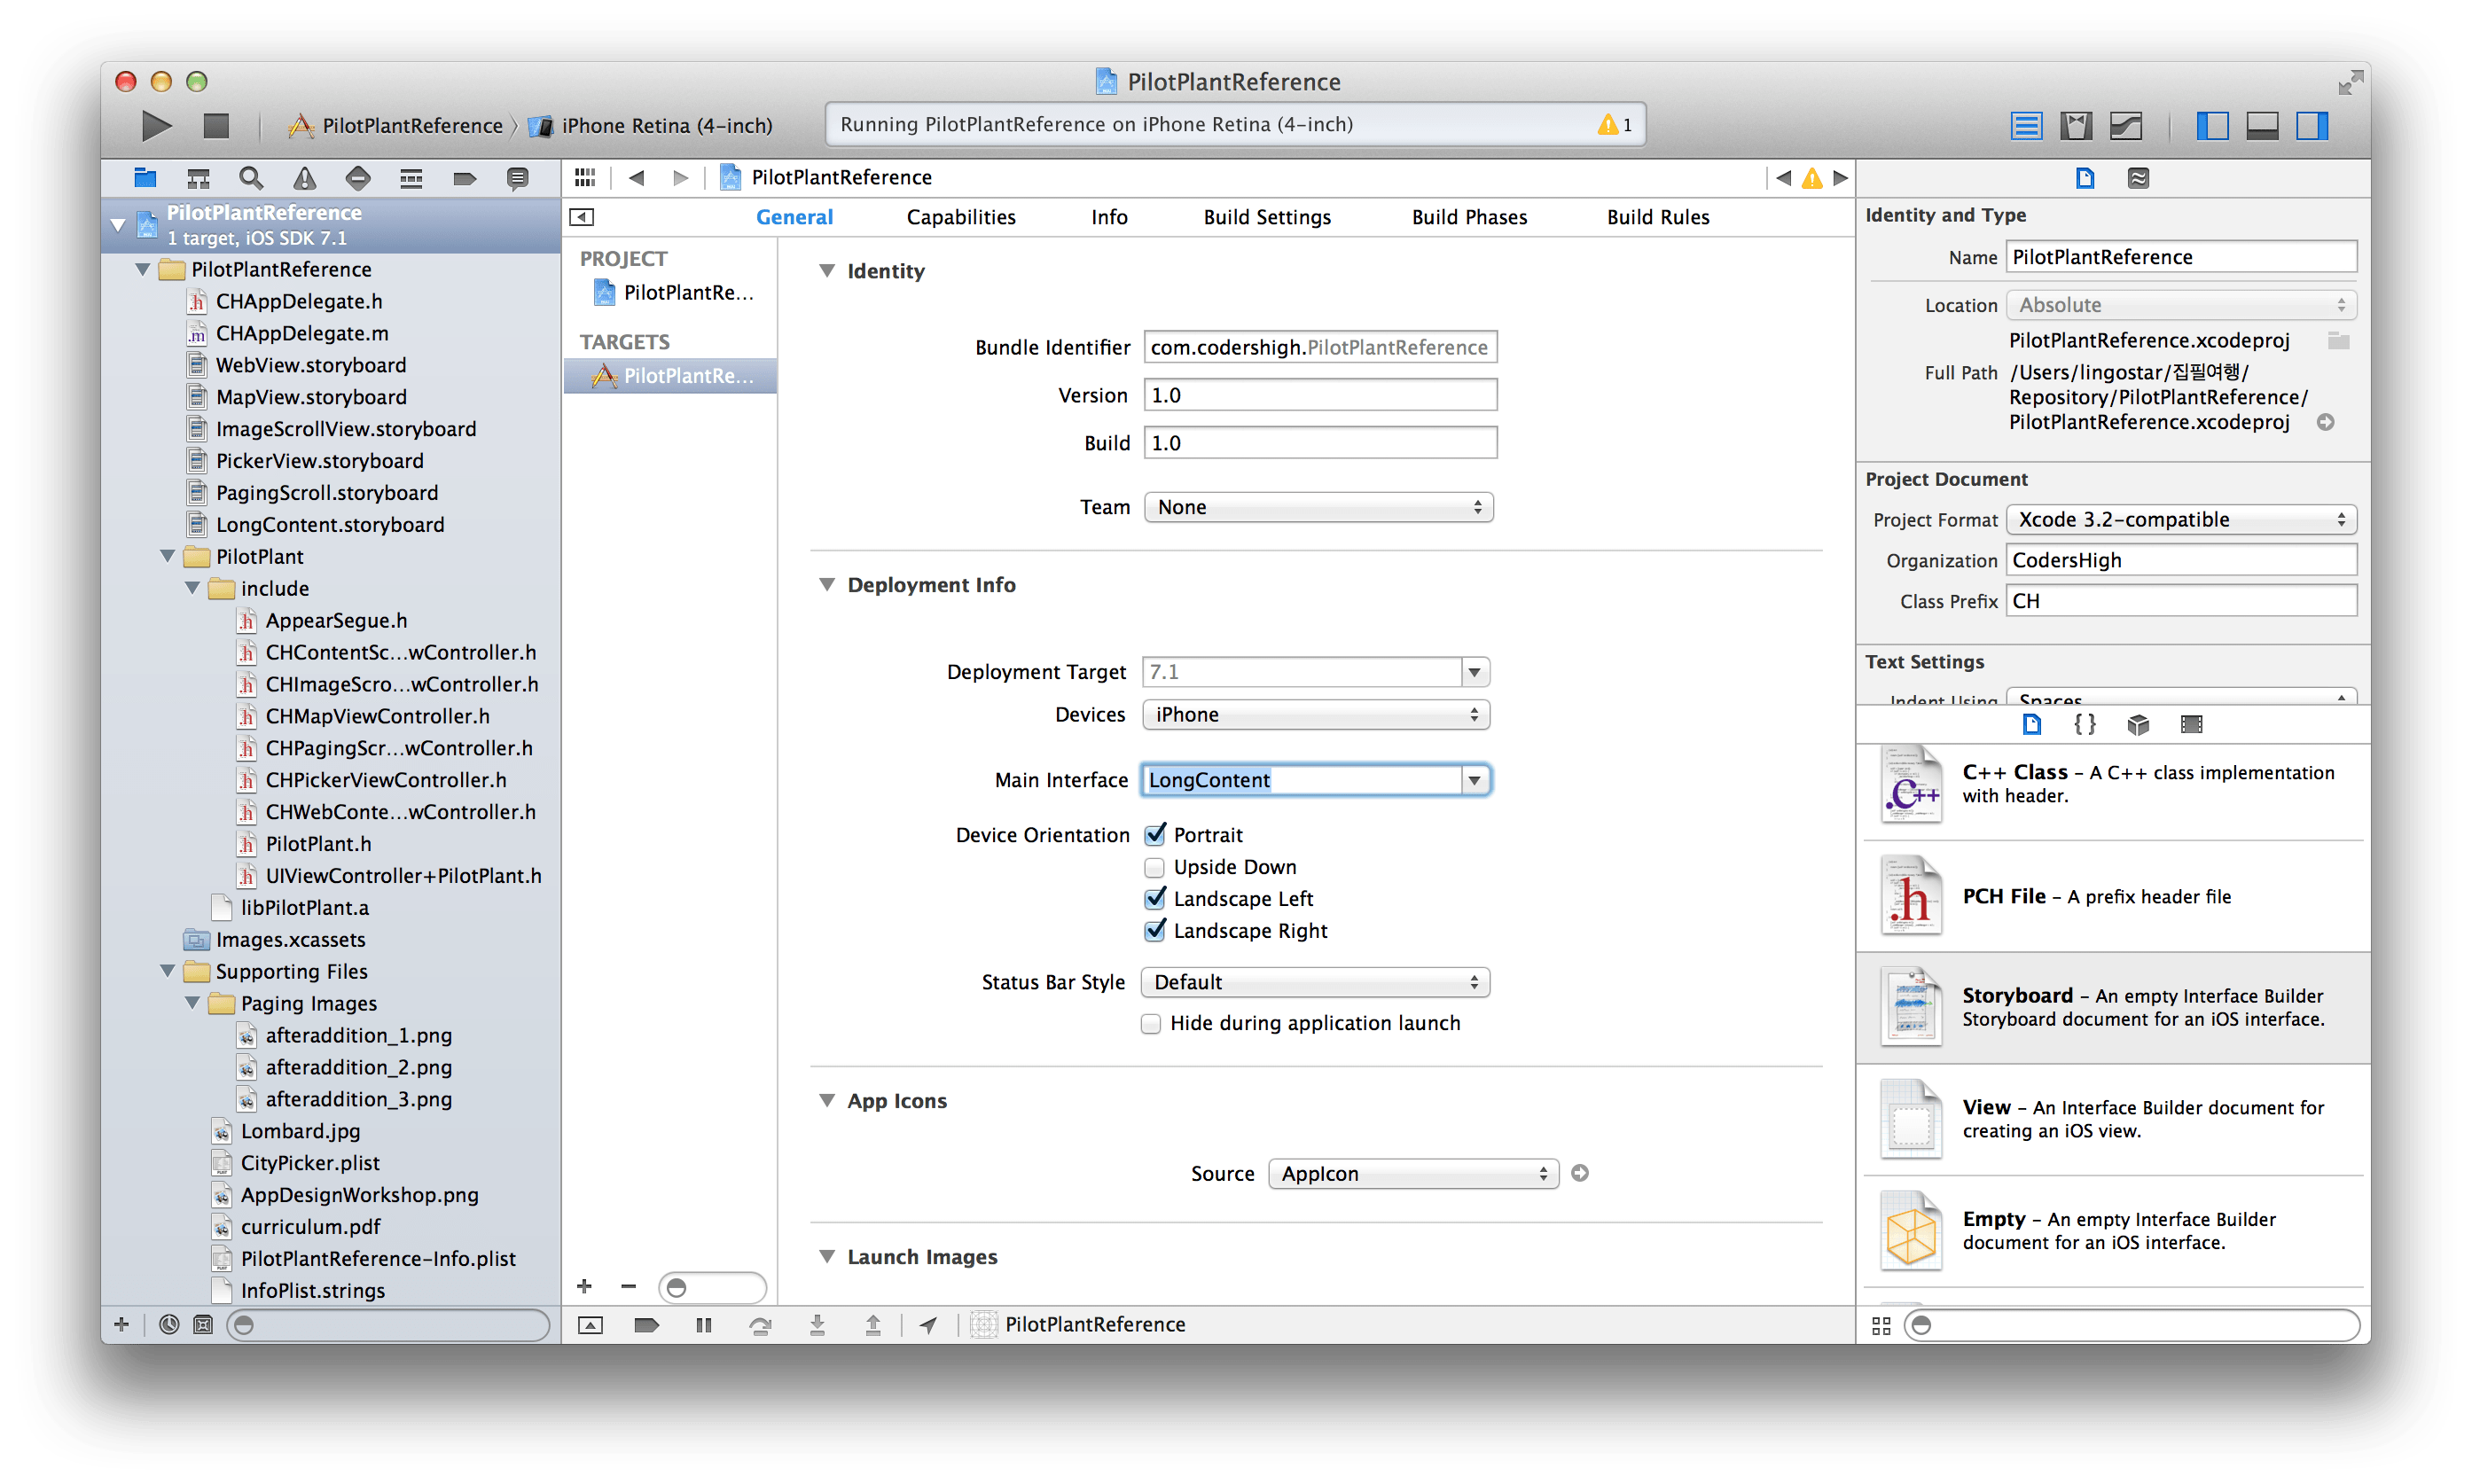Image resolution: width=2472 pixels, height=1484 pixels.
Task: Click the Bundle Identifier field
Action: point(1320,347)
